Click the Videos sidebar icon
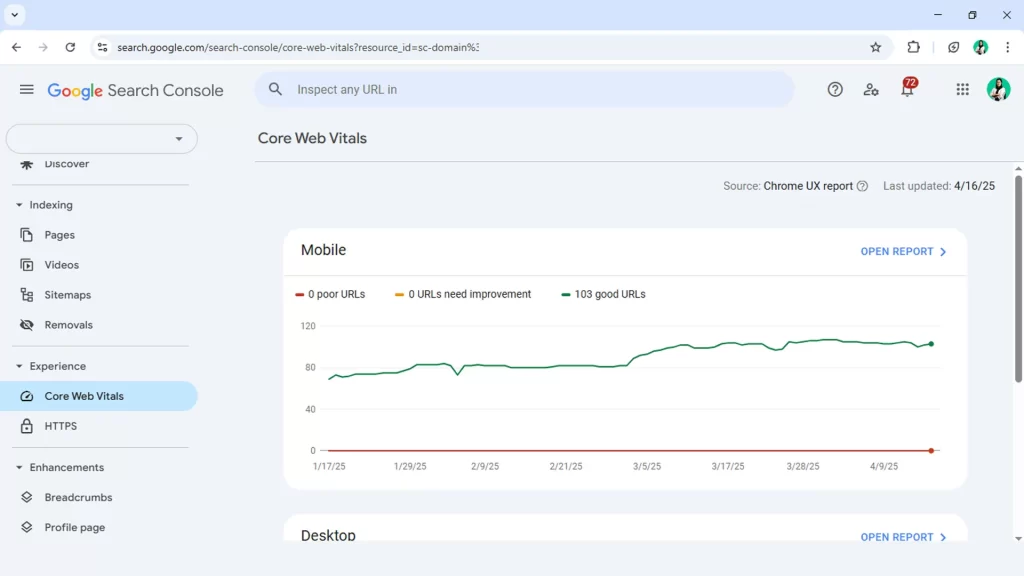Image resolution: width=1024 pixels, height=576 pixels. point(27,265)
